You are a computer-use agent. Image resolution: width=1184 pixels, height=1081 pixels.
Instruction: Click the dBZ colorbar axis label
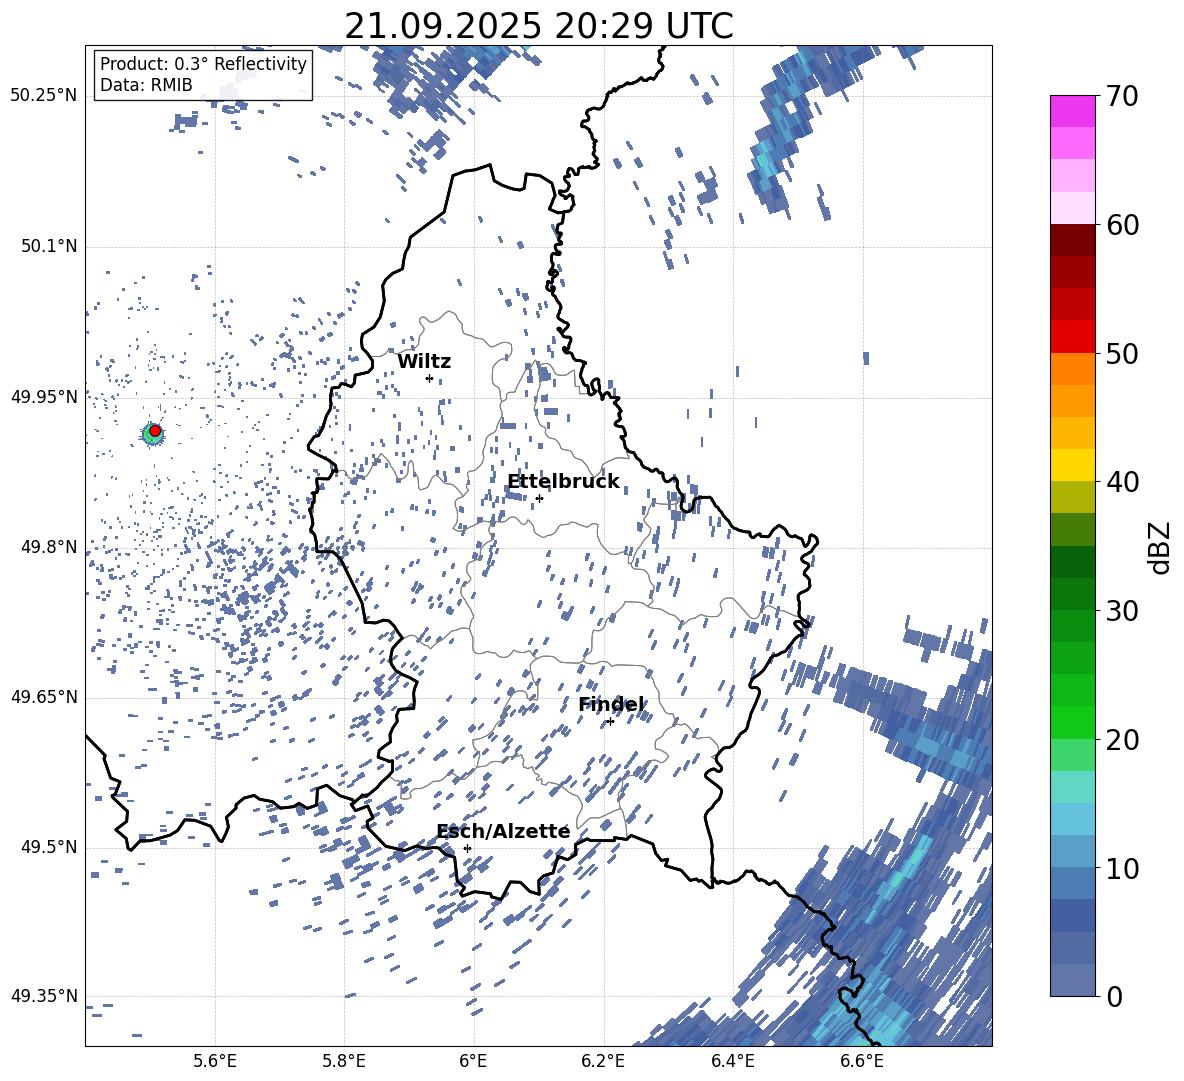(x=1161, y=547)
